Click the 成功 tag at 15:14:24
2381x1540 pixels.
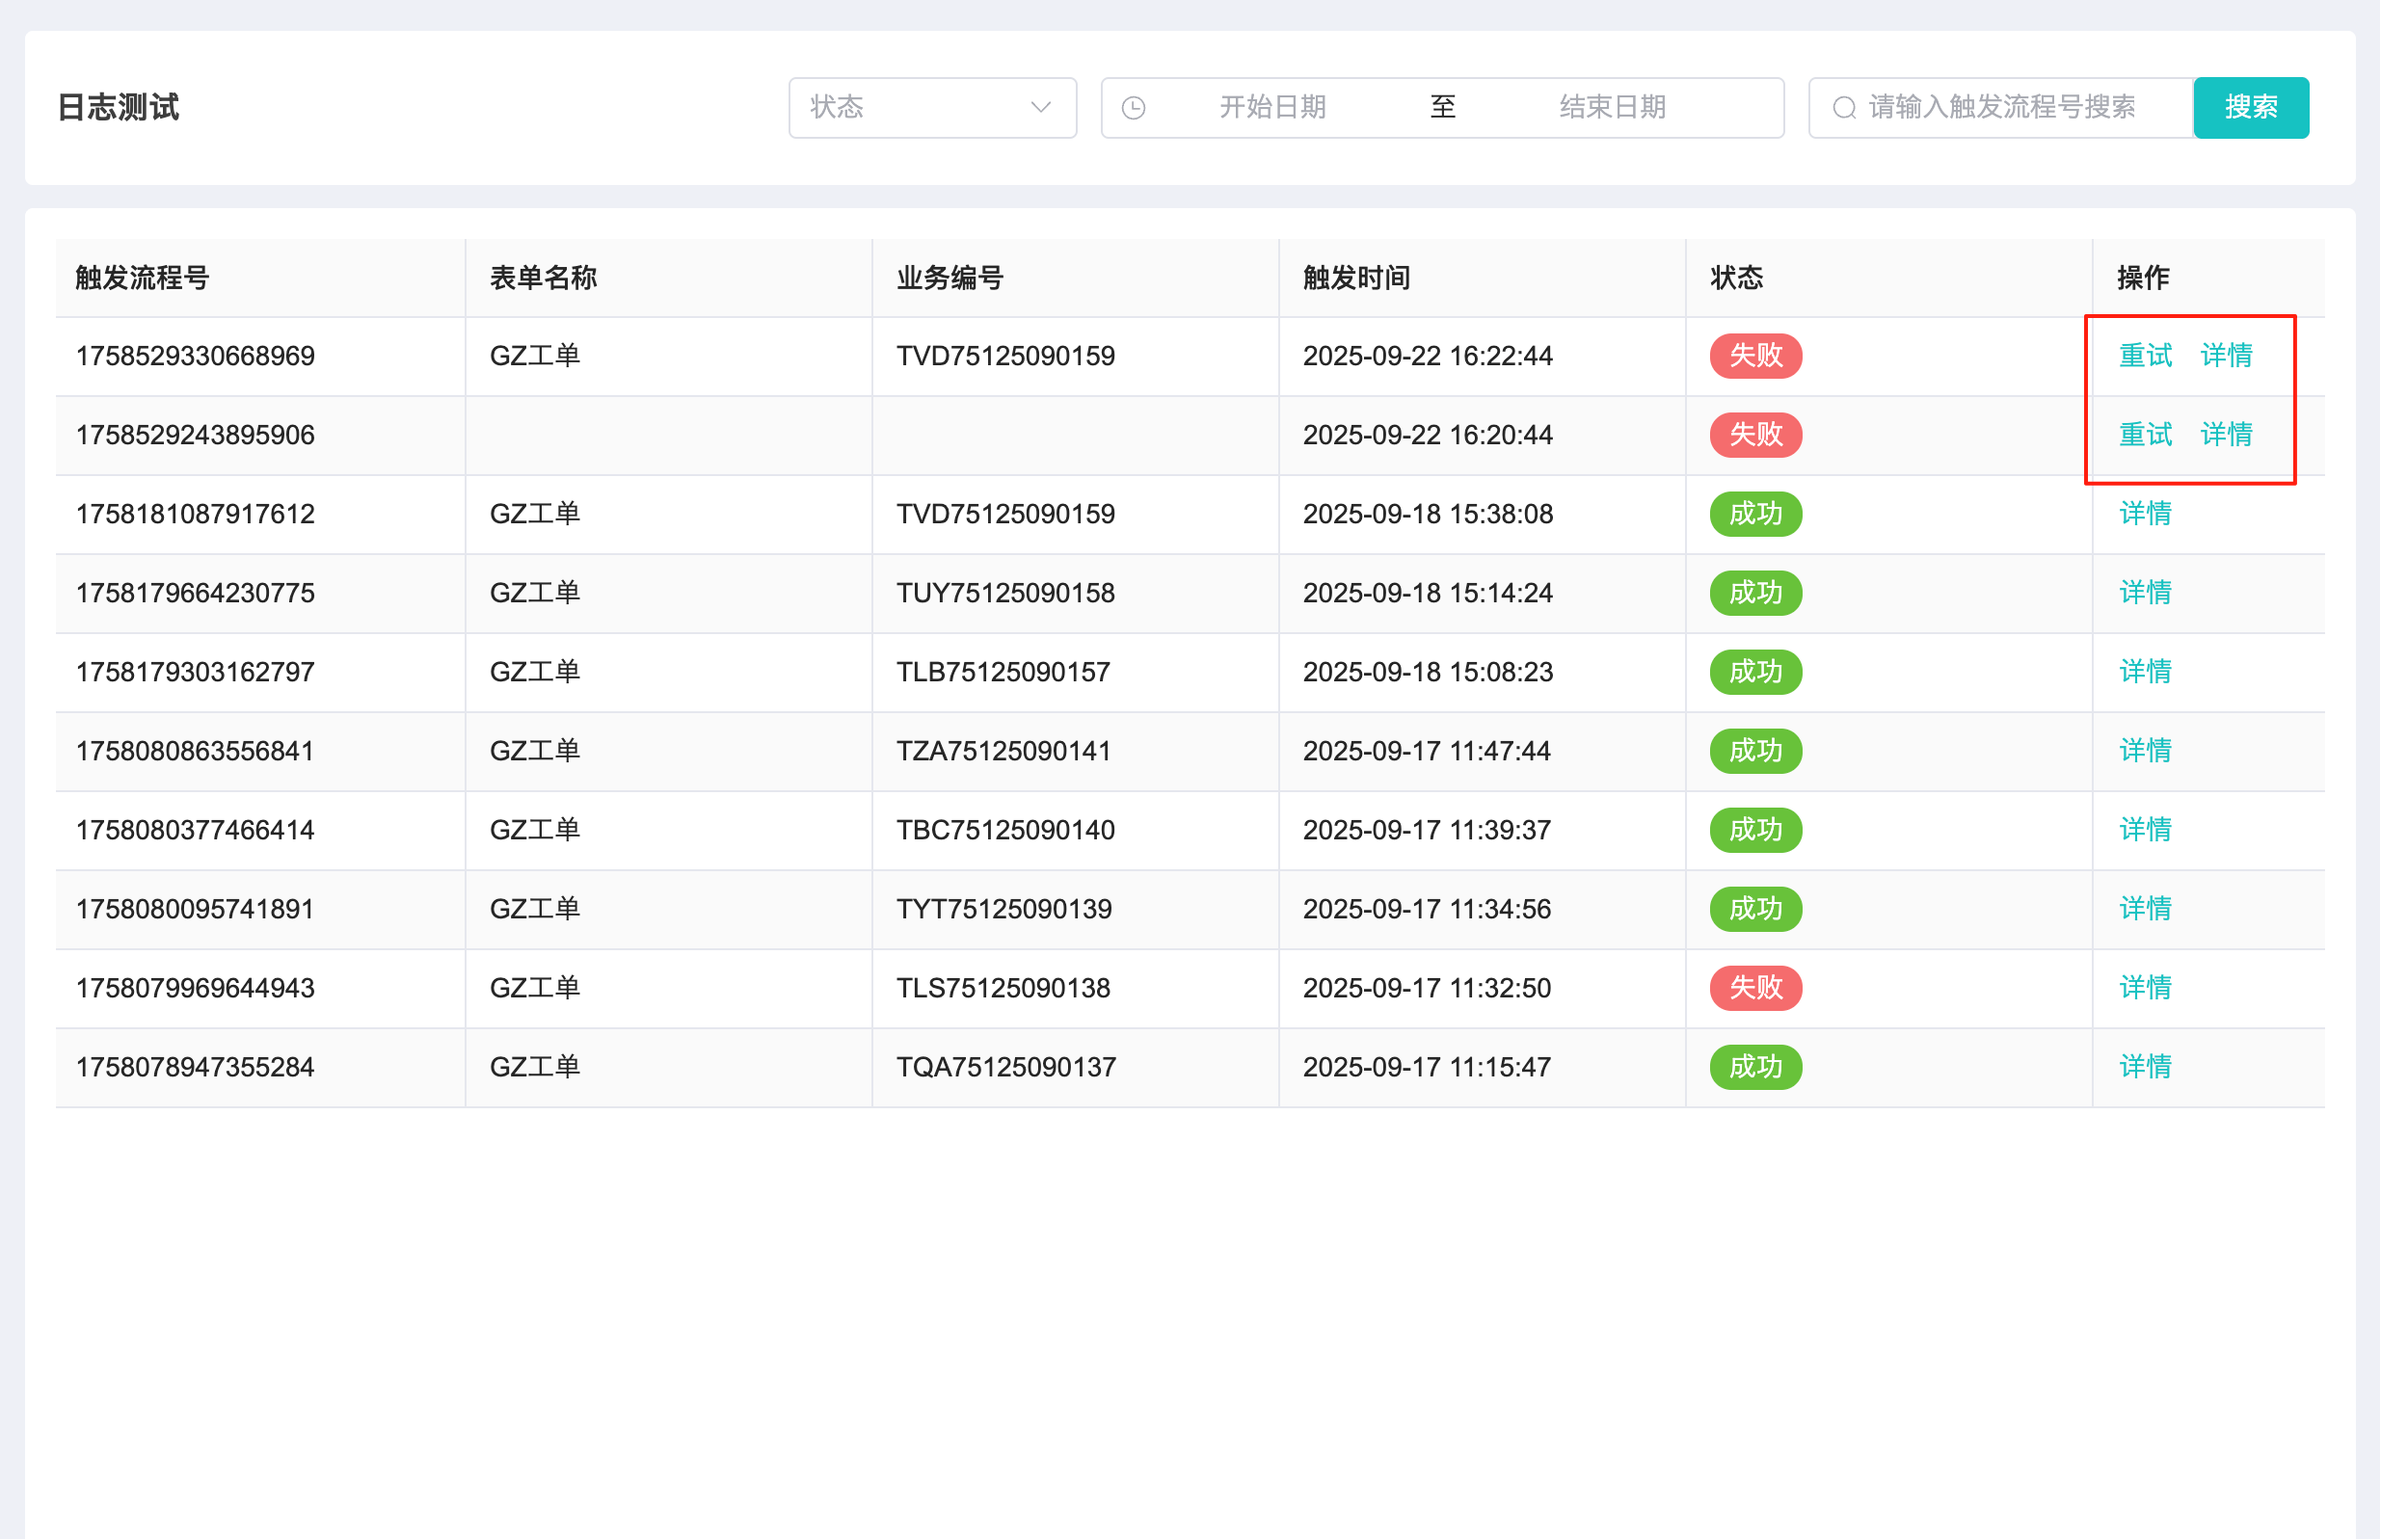tap(1755, 592)
